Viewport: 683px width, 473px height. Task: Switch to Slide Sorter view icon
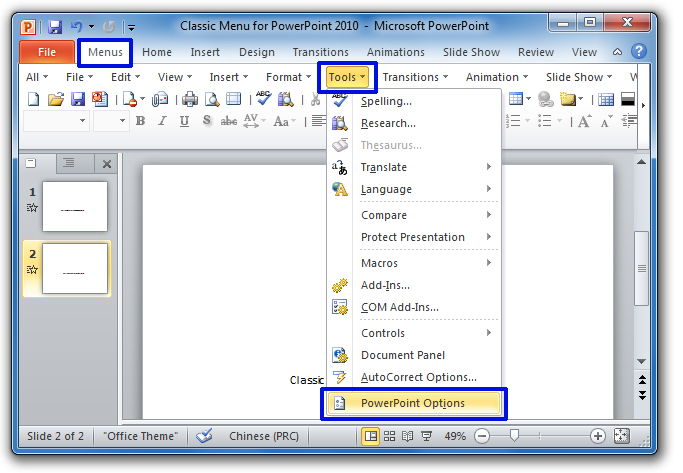click(x=391, y=436)
